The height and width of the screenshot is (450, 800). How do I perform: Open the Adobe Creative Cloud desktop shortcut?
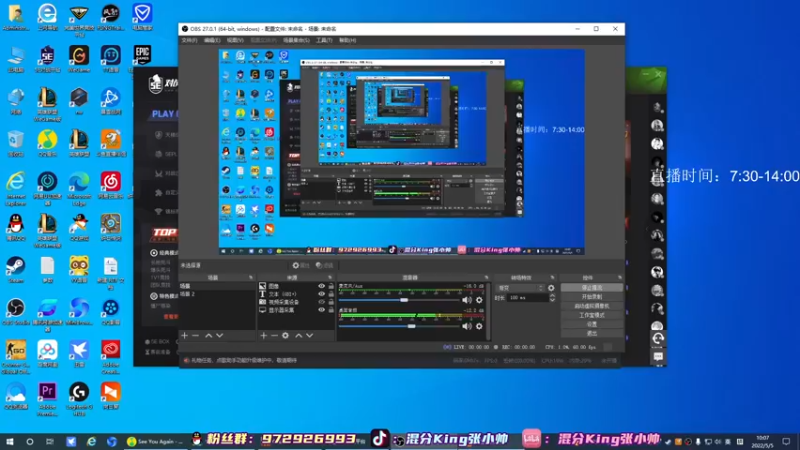coord(111,356)
